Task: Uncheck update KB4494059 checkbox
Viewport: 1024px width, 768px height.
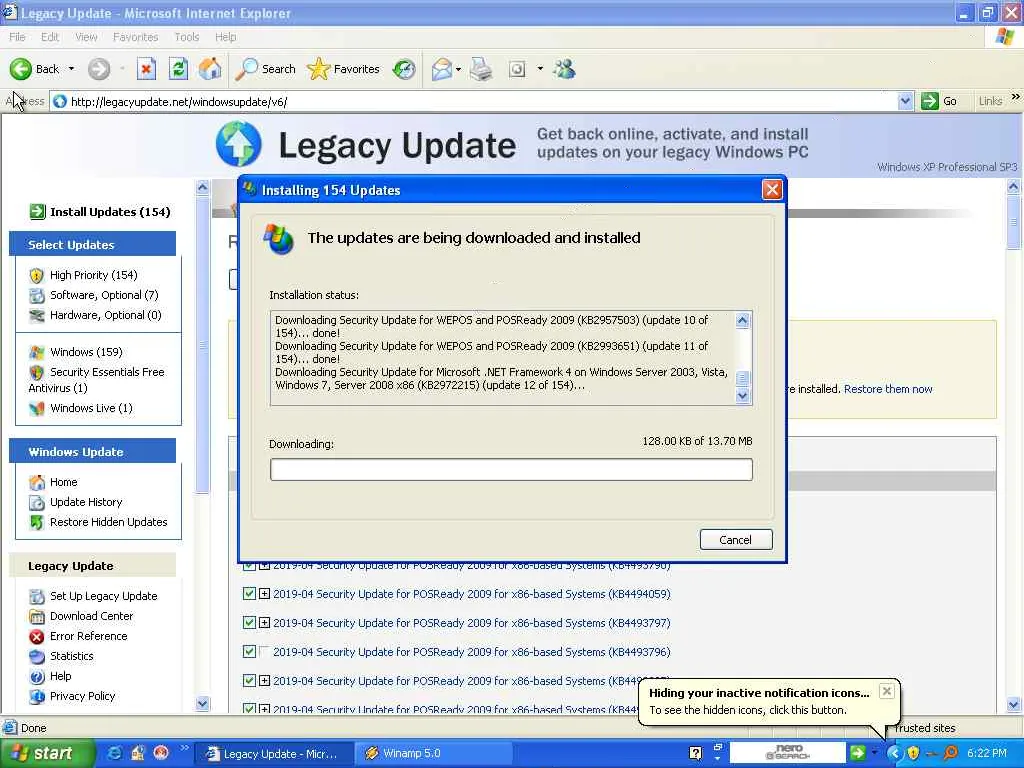Action: (249, 594)
